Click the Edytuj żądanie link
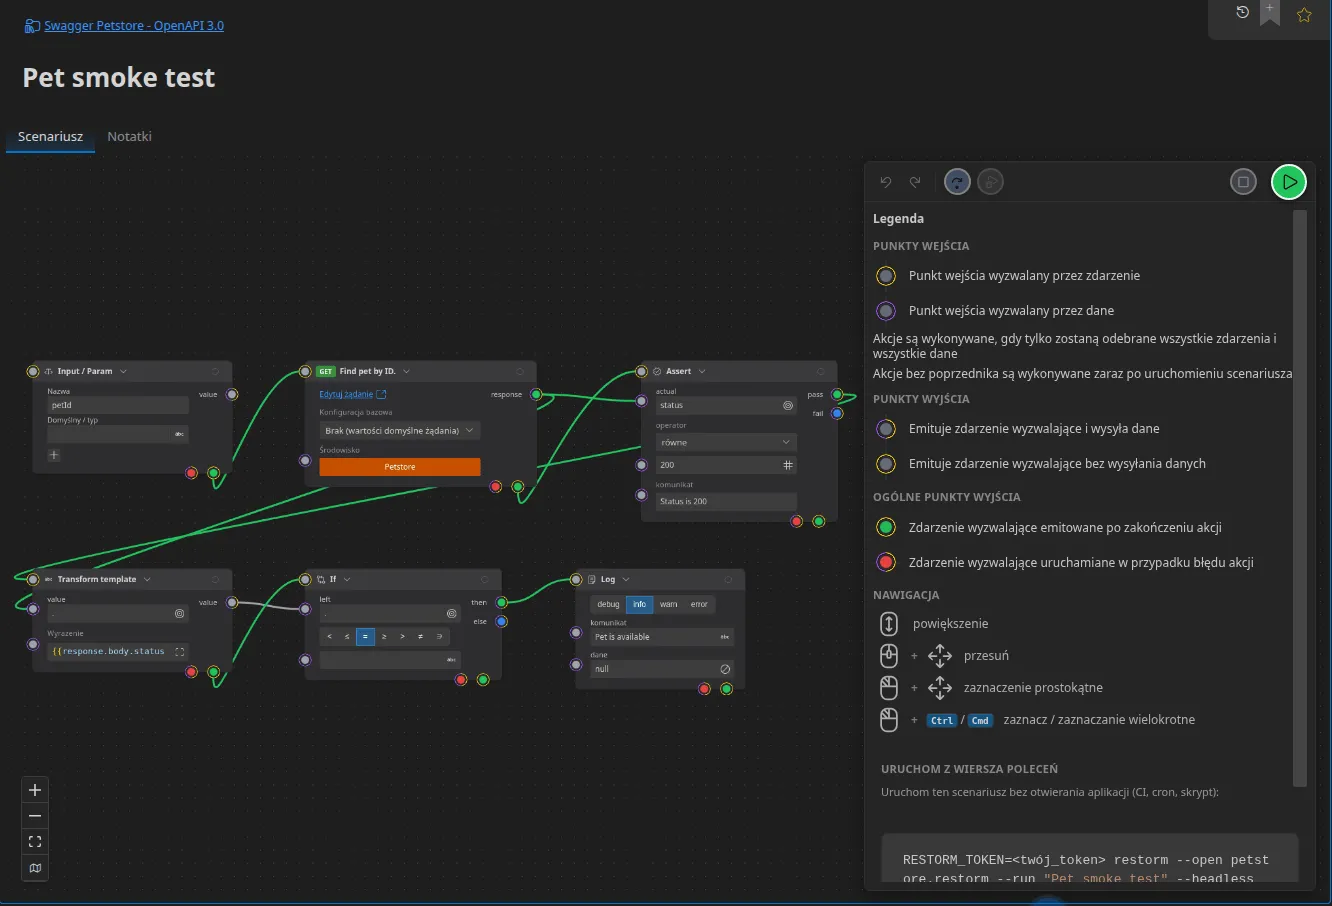This screenshot has width=1332, height=906. [x=352, y=394]
